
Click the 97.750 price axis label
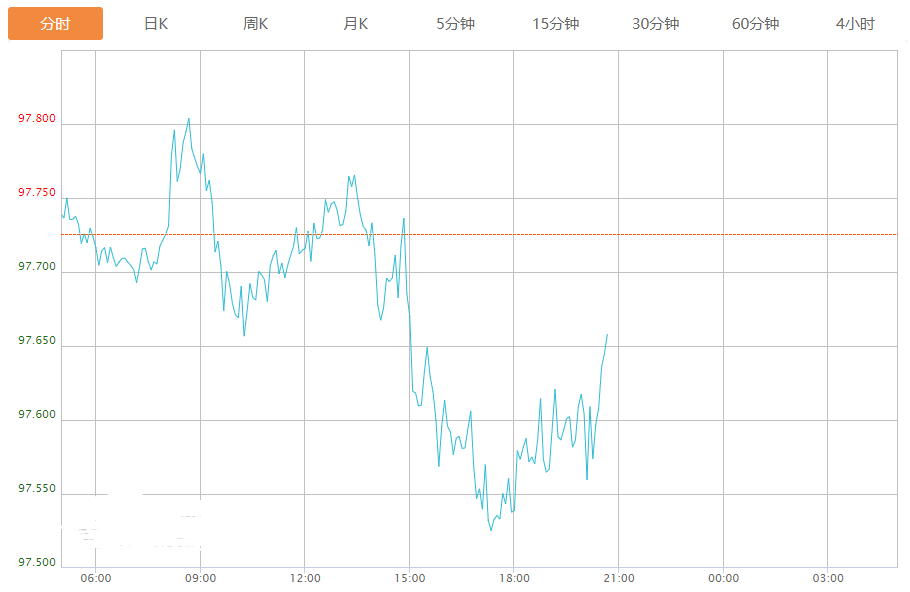tap(37, 193)
